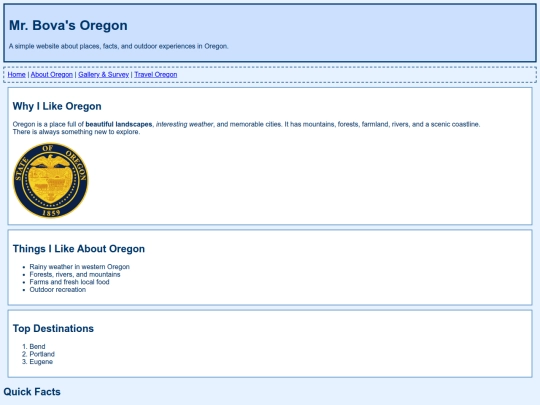Select the Mr. Bova's Oregon title
540x405 pixels.
[x=68, y=25]
